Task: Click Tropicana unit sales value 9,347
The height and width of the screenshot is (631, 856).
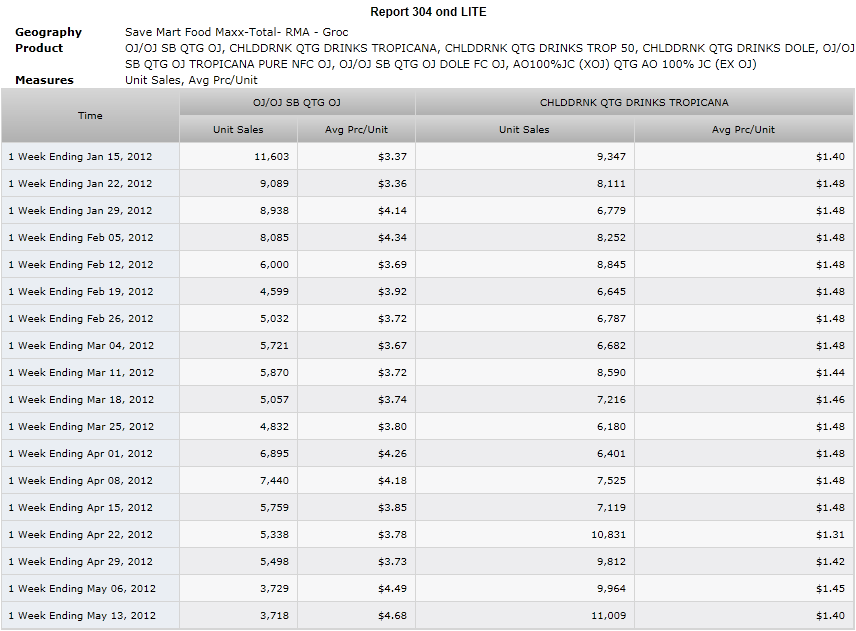Action: tap(611, 157)
